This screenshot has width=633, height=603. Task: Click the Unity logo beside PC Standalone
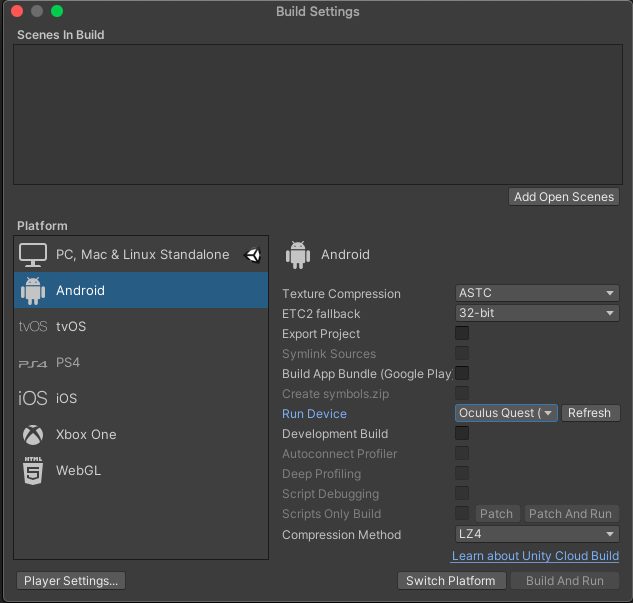point(252,255)
